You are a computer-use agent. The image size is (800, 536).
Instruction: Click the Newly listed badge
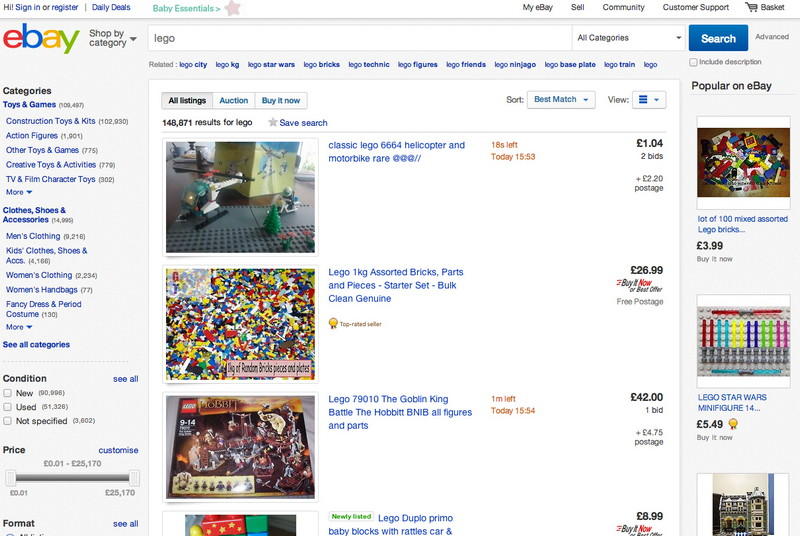pyautogui.click(x=351, y=517)
